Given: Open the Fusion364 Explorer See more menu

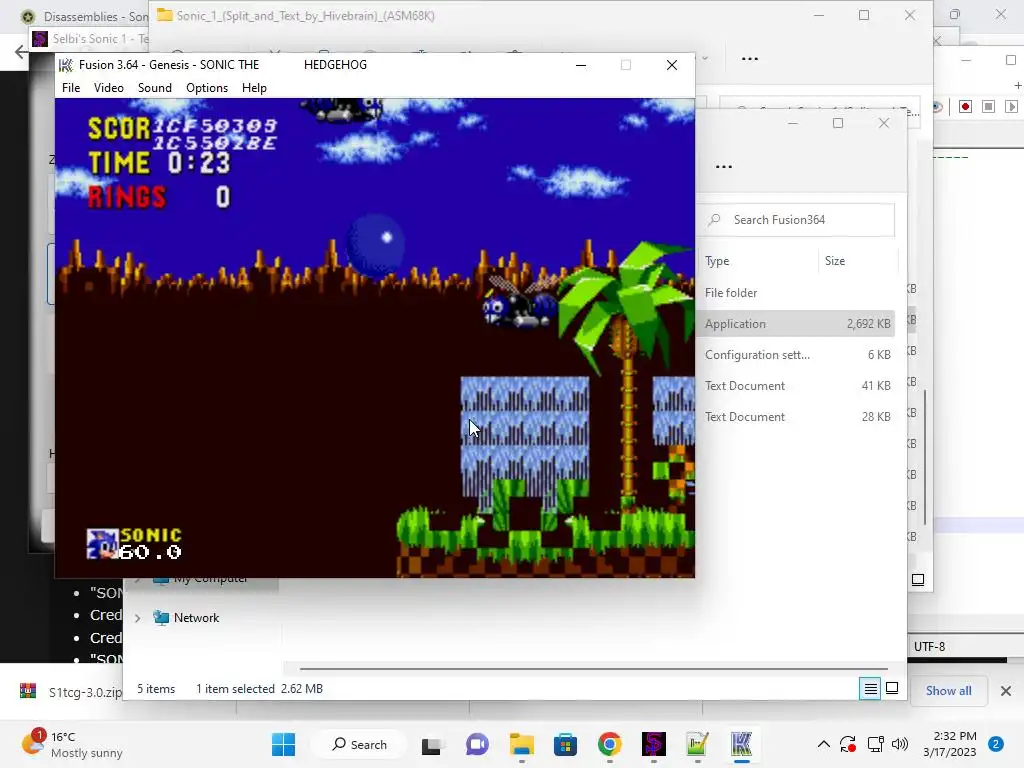Looking at the screenshot, I should pos(724,167).
